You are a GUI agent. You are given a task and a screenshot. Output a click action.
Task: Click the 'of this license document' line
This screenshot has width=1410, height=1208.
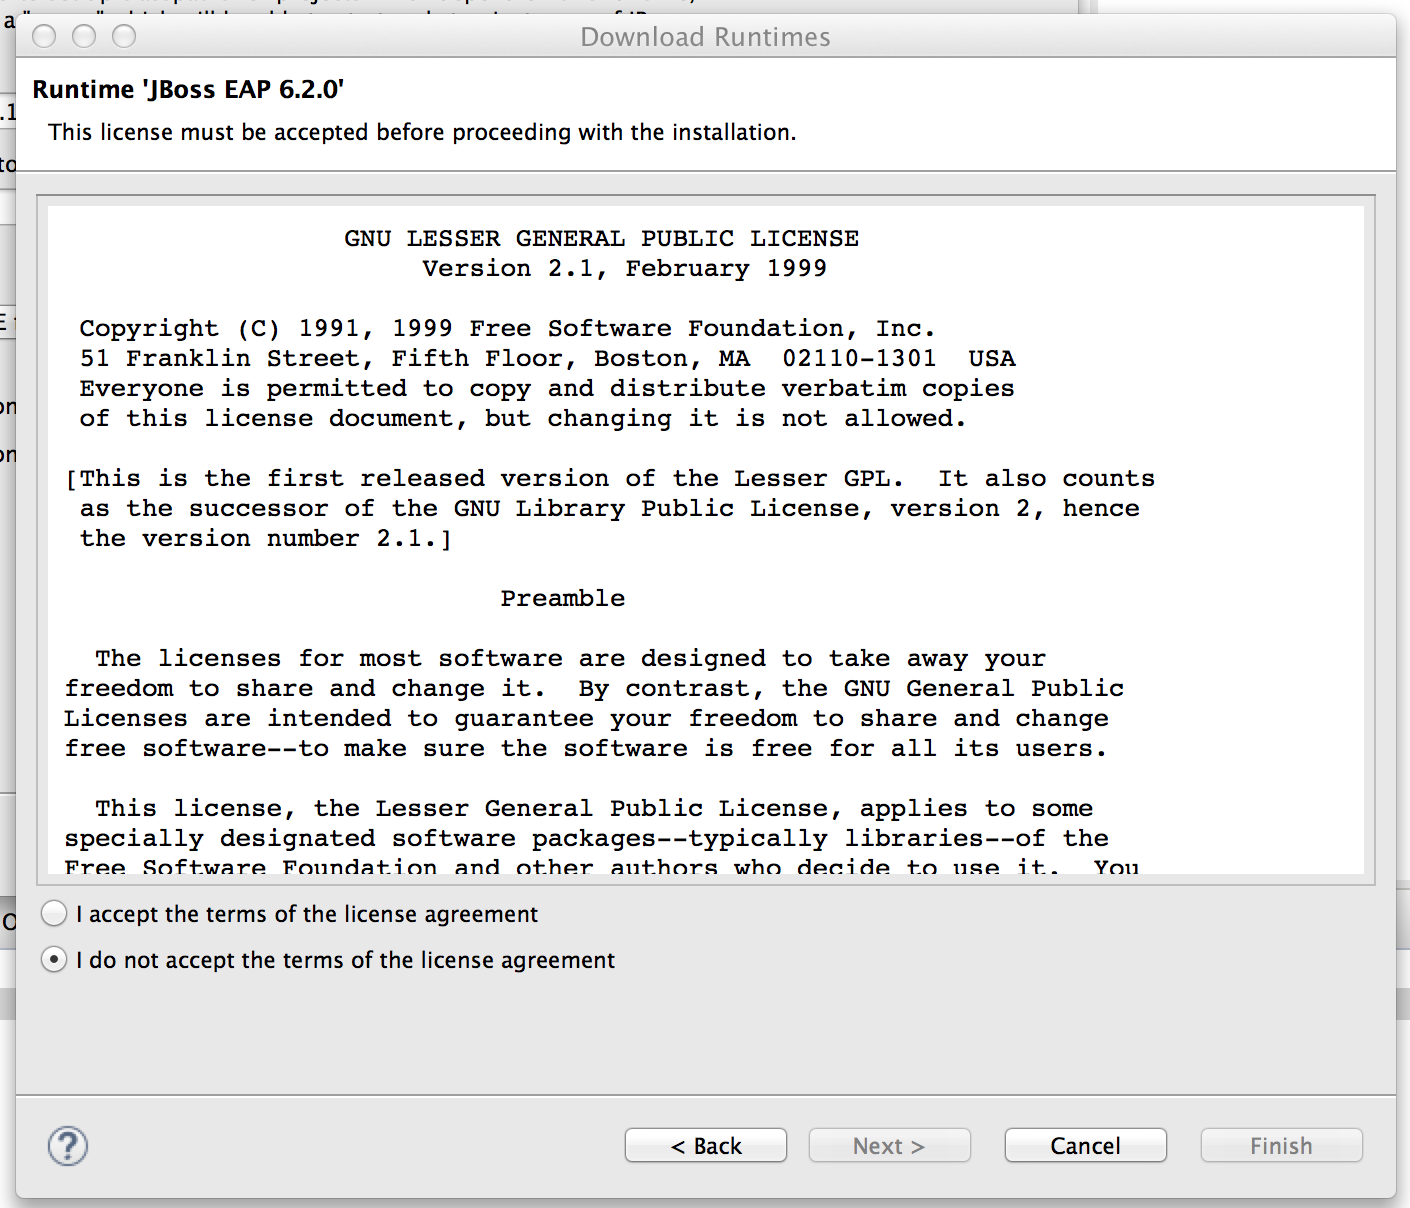pyautogui.click(x=523, y=419)
